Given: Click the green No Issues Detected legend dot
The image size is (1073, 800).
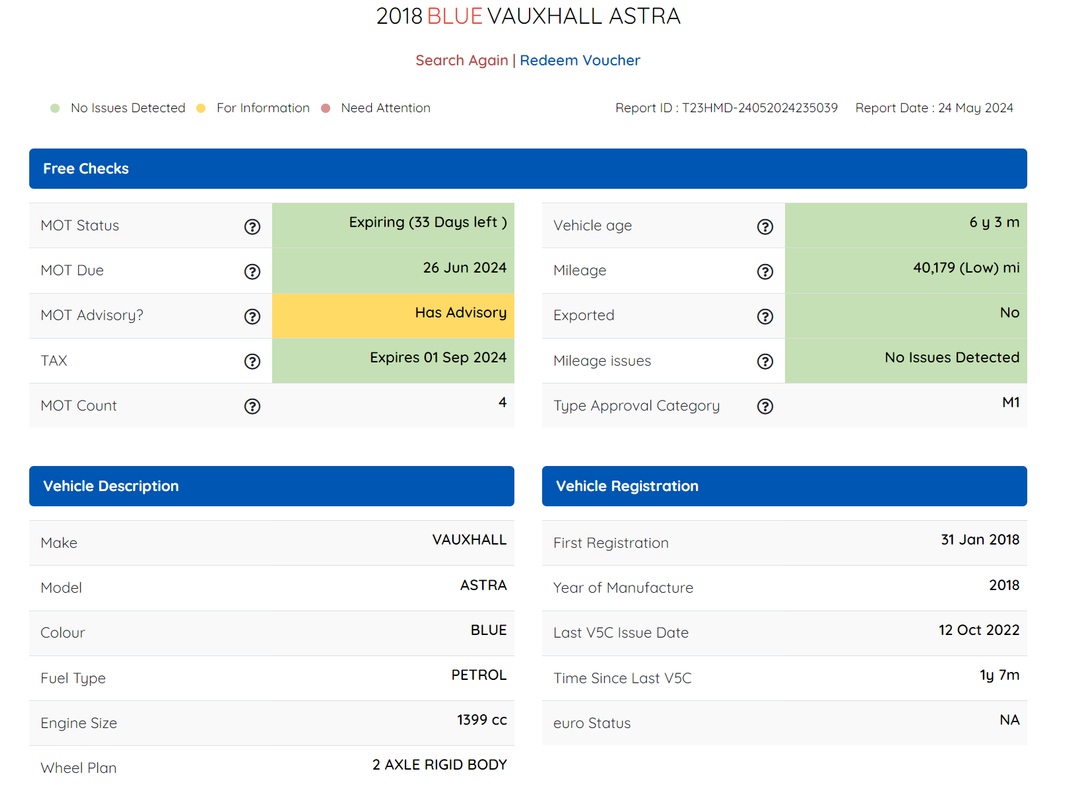Looking at the screenshot, I should tap(55, 108).
